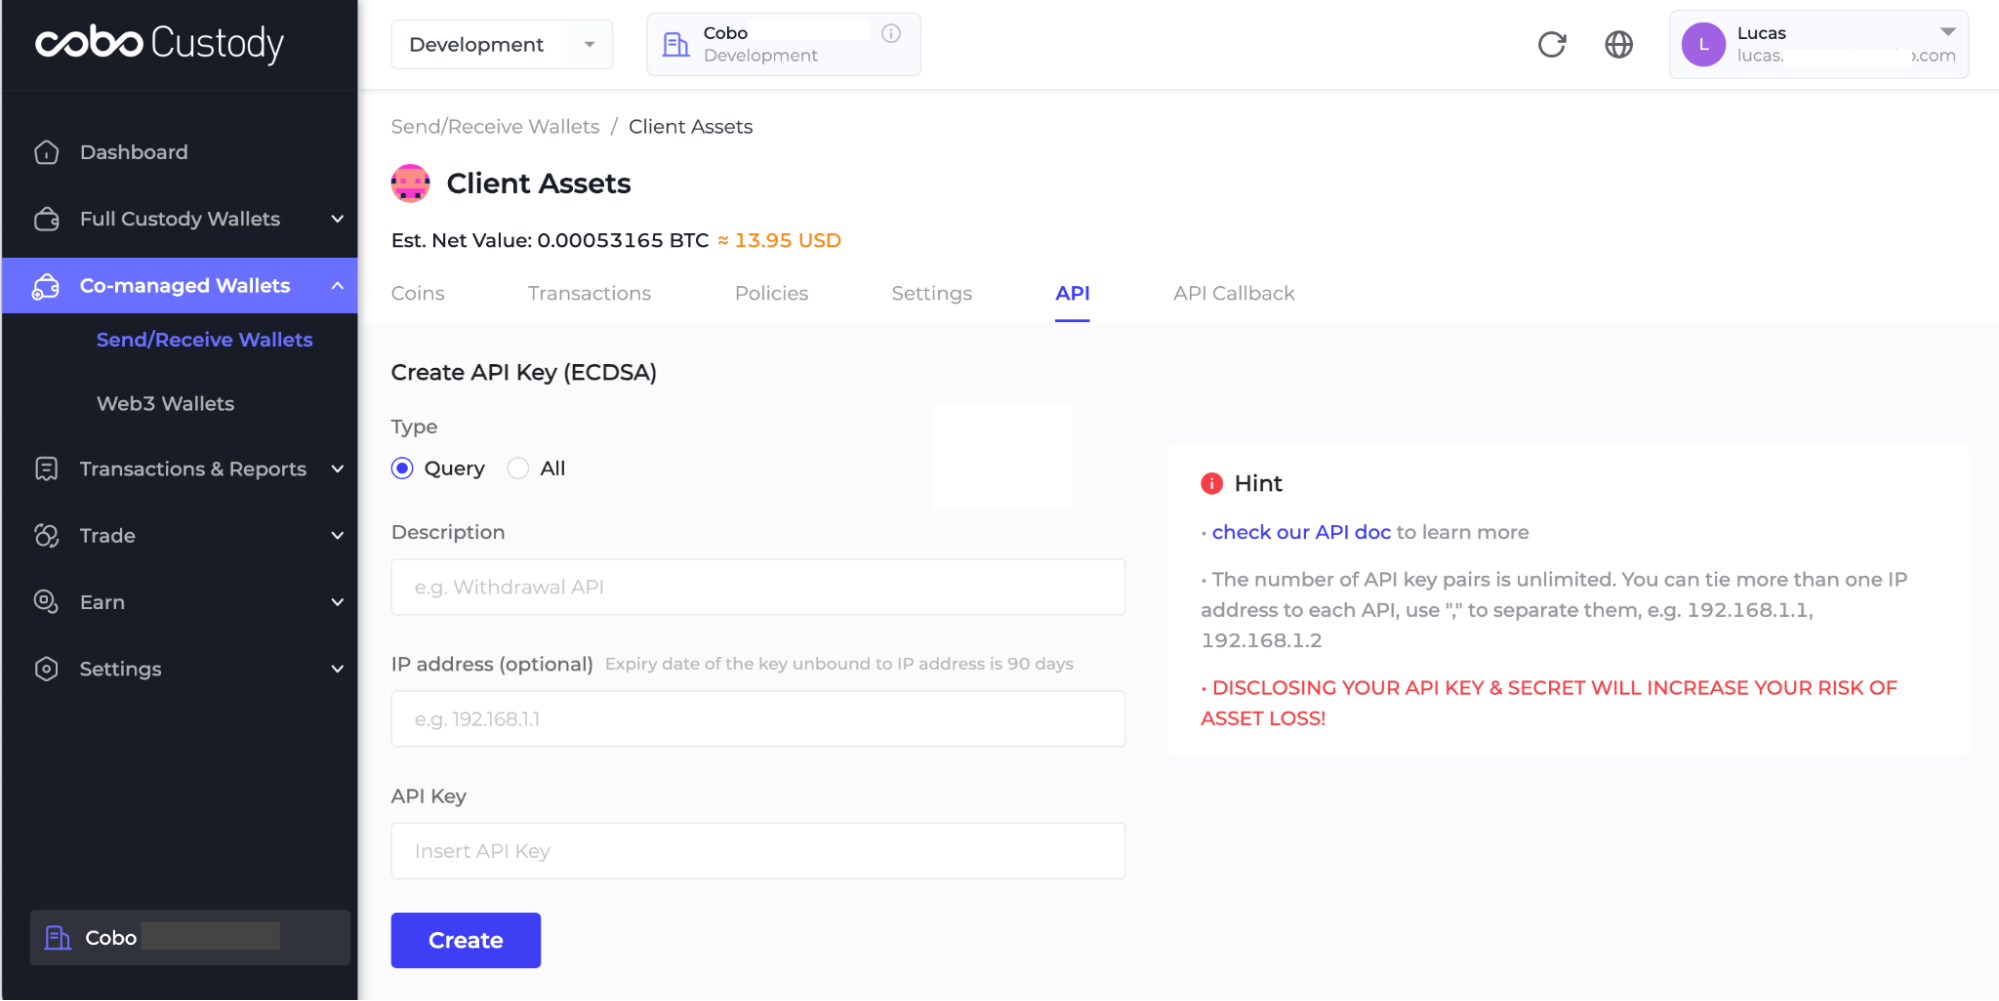Viewport: 1999px width, 1001px height.
Task: Open the 'check our API doc' link
Action: click(x=1301, y=532)
